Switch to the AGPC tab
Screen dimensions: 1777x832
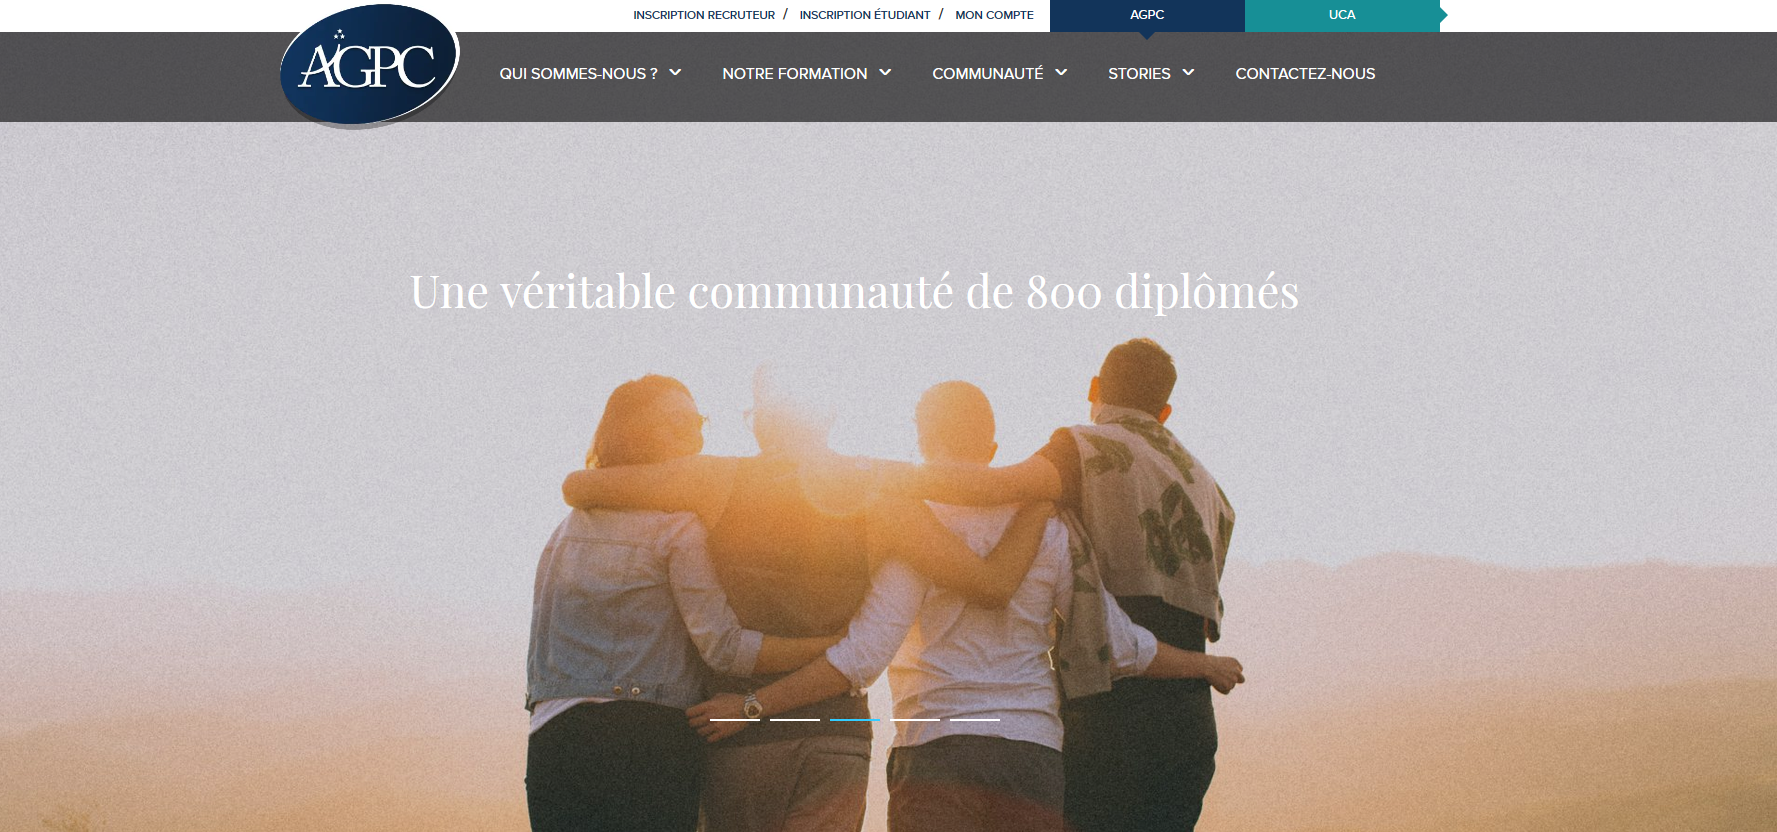[1147, 15]
